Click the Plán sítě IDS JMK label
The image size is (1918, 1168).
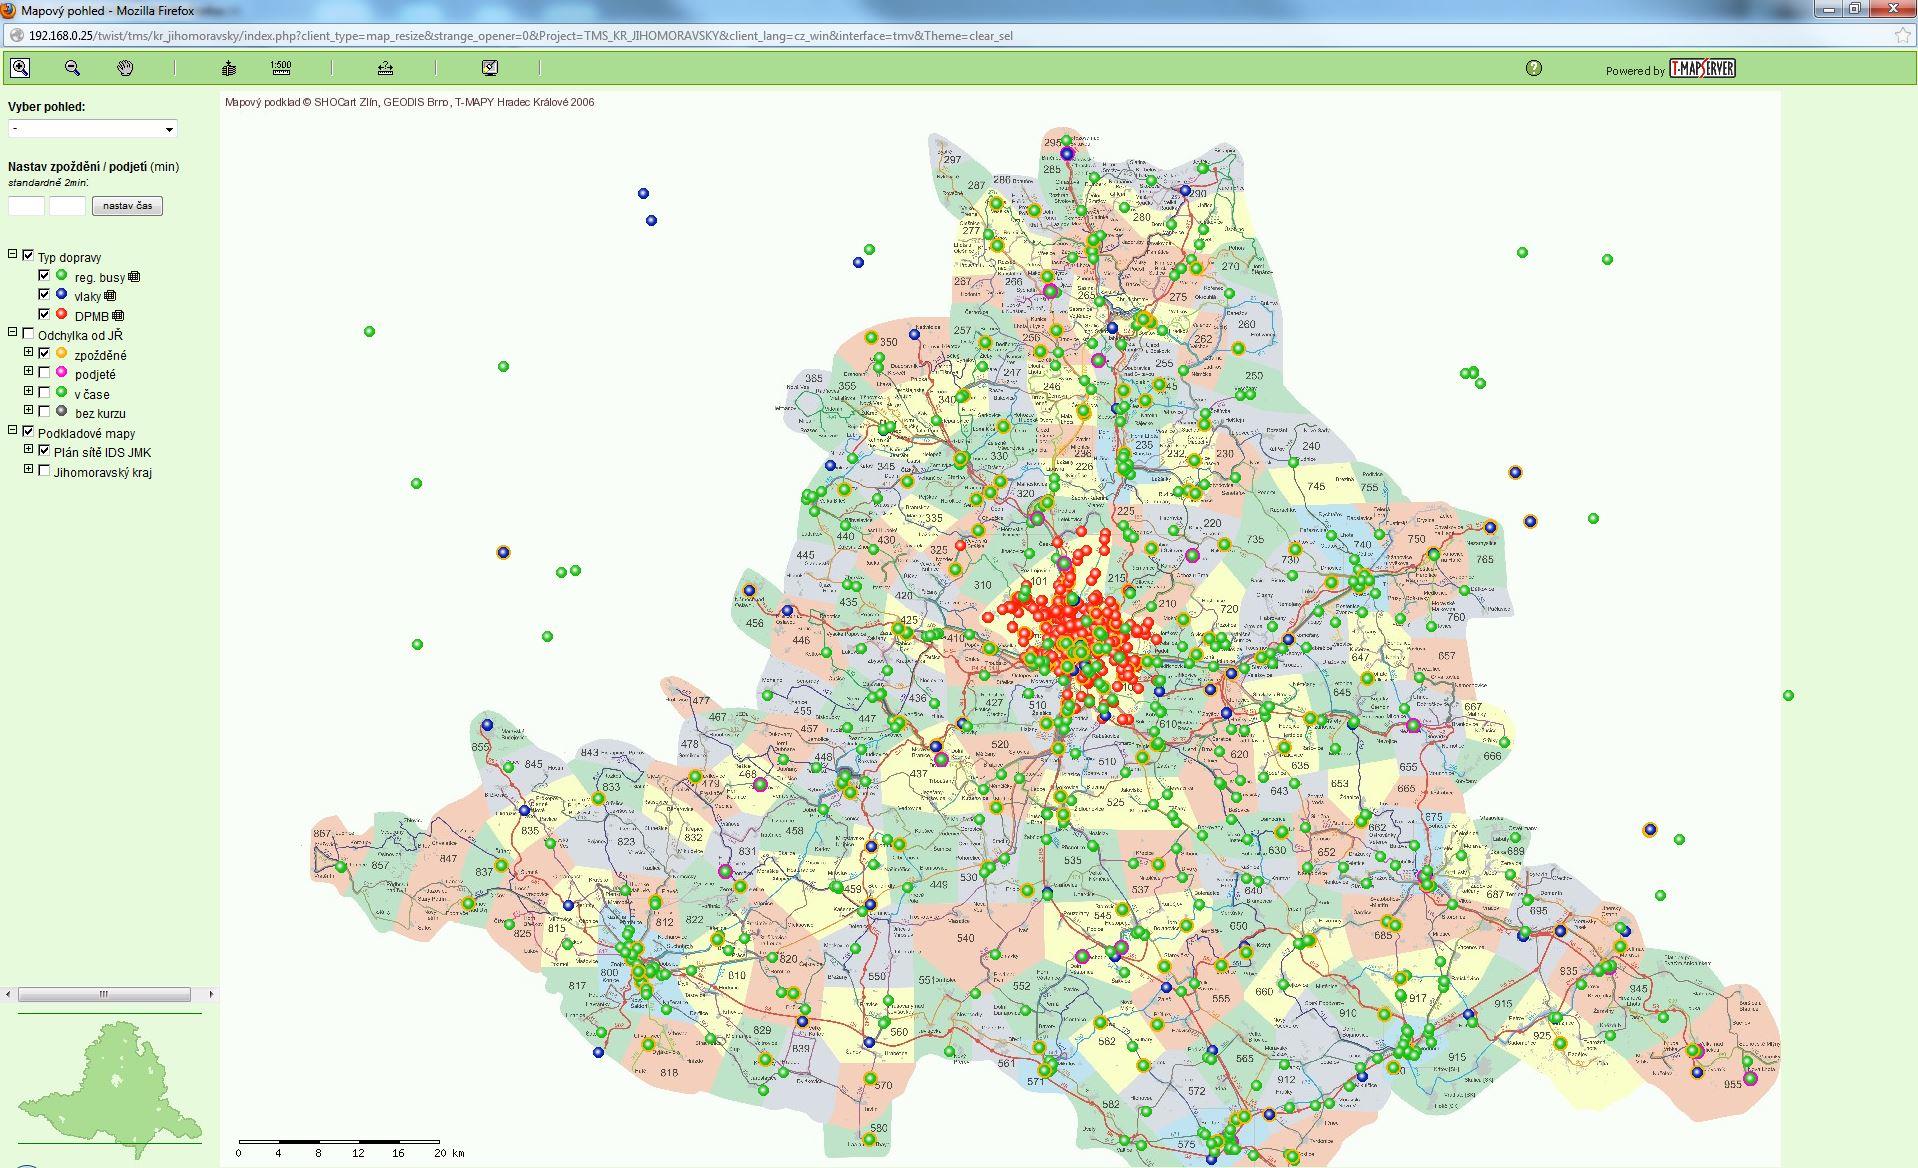point(103,453)
